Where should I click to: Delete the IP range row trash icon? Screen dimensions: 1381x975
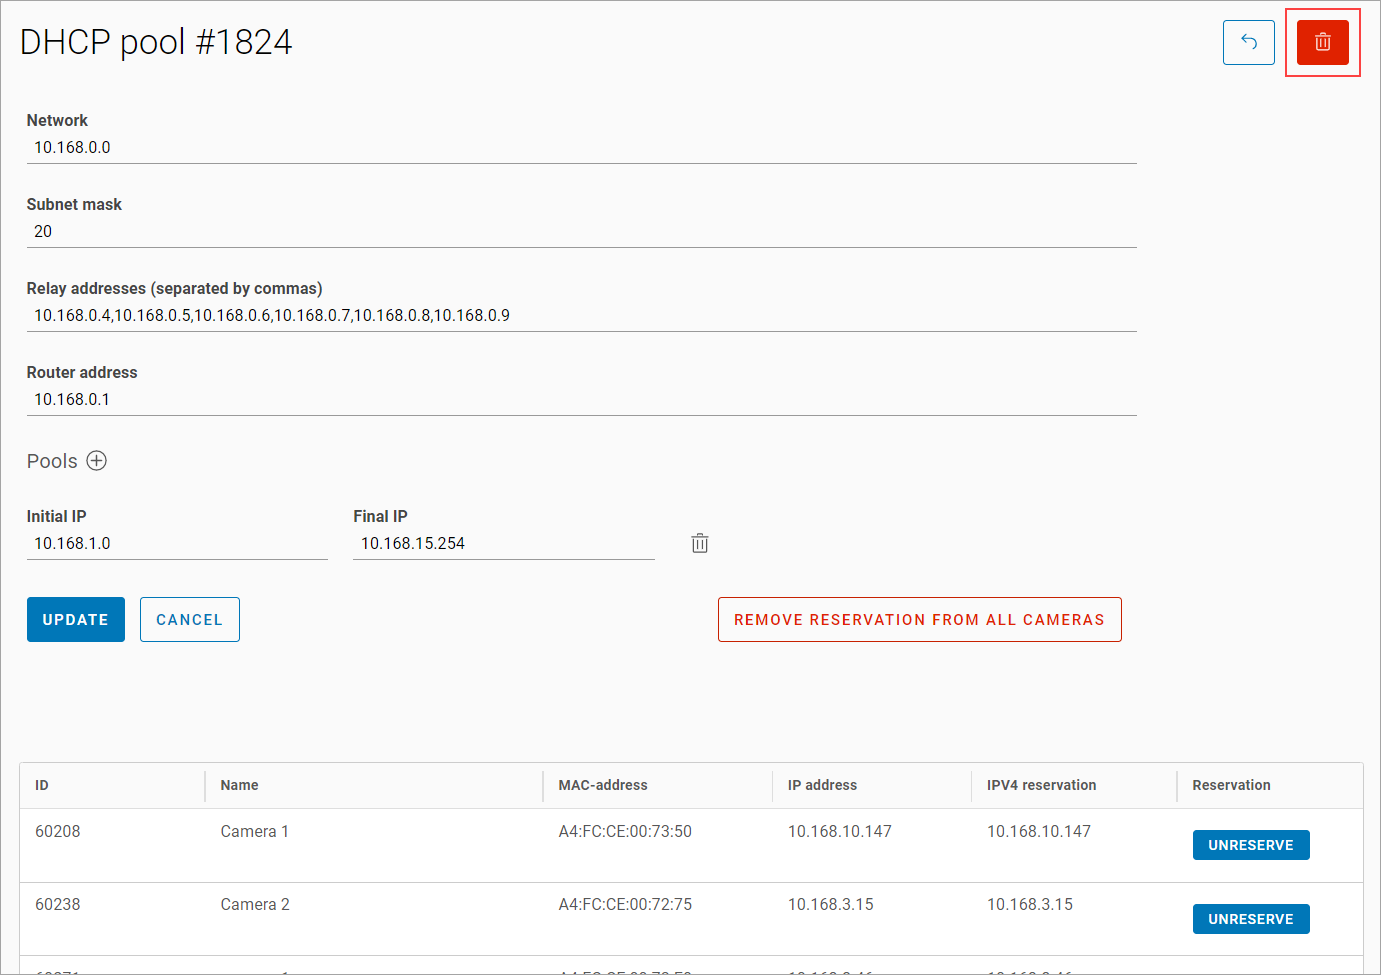(x=700, y=543)
